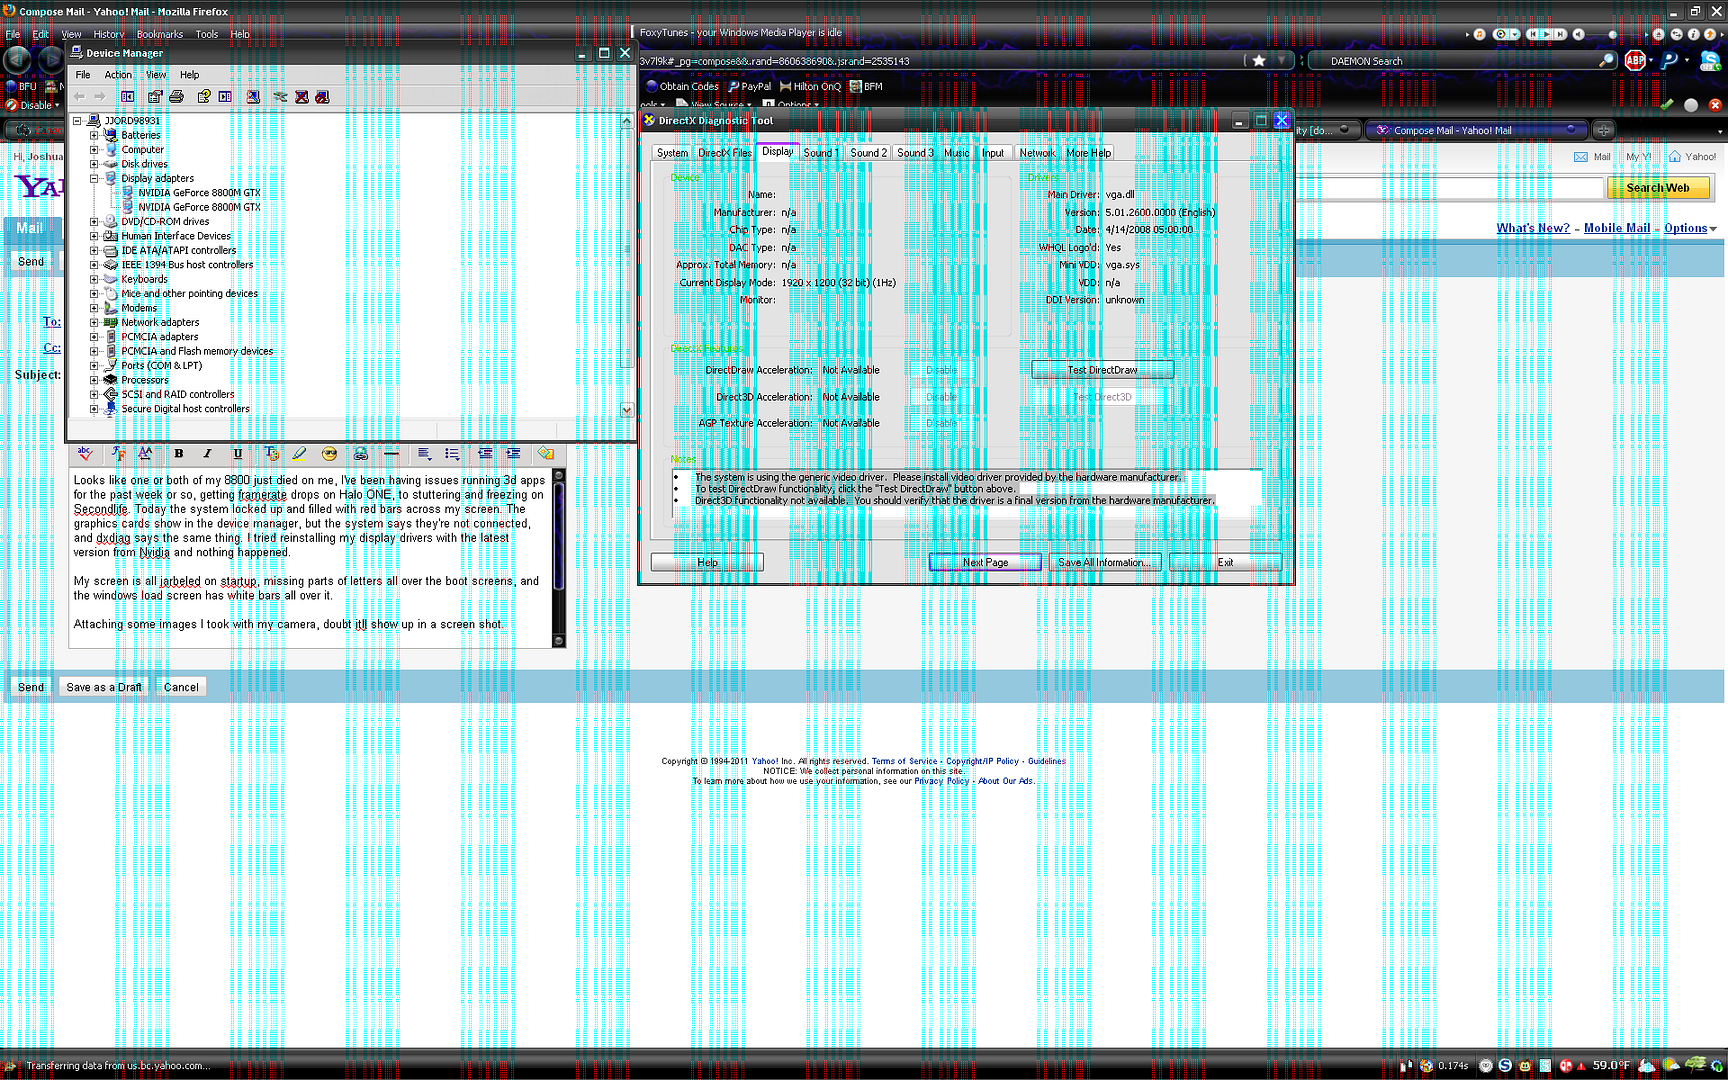The image size is (1728, 1080).
Task: Expand the Batteries node
Action: [x=94, y=135]
